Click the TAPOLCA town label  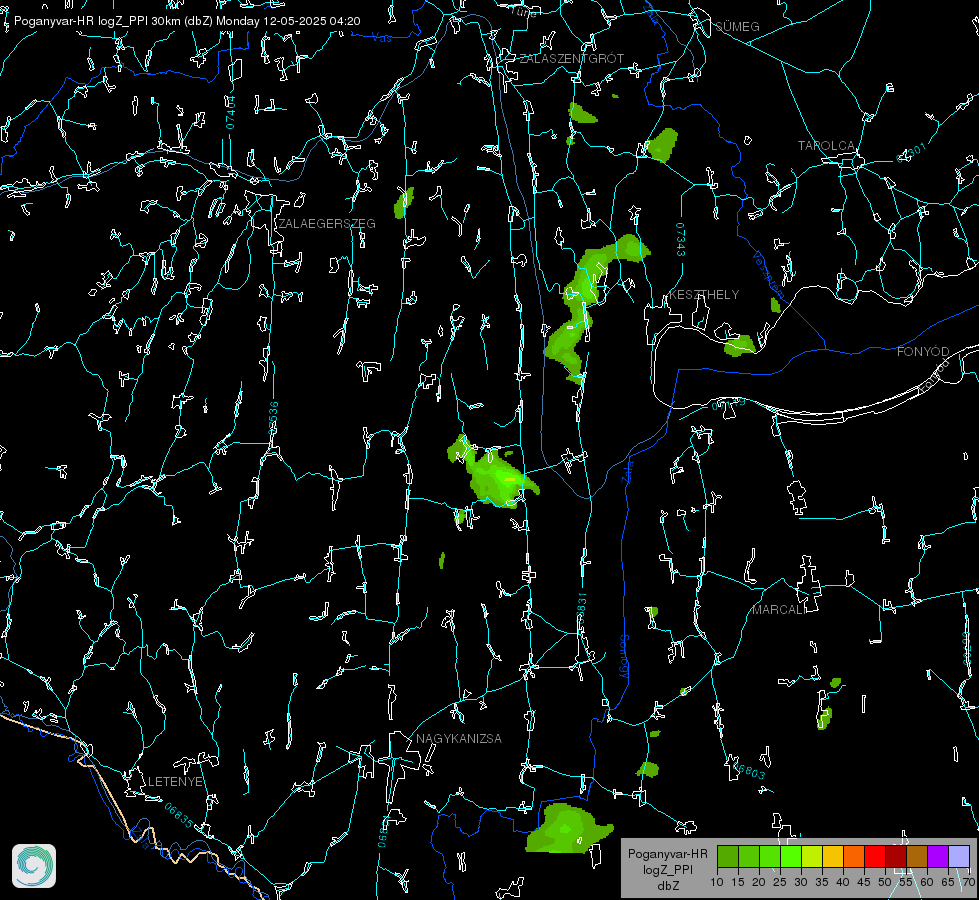tap(827, 145)
